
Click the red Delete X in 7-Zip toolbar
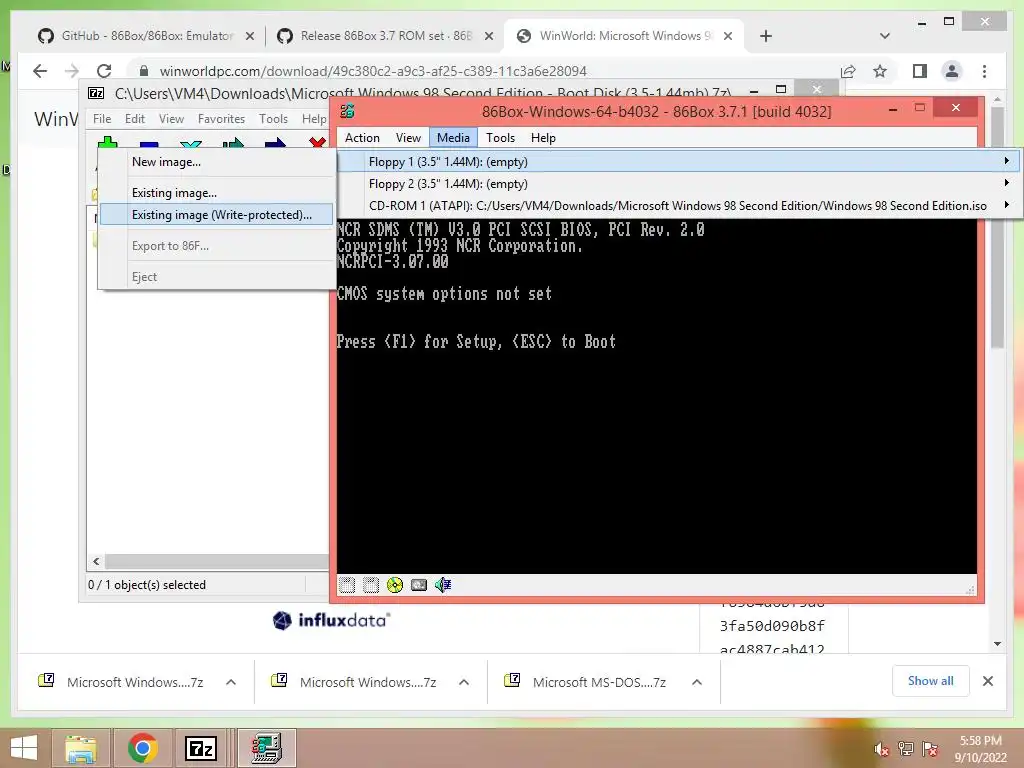coord(317,144)
